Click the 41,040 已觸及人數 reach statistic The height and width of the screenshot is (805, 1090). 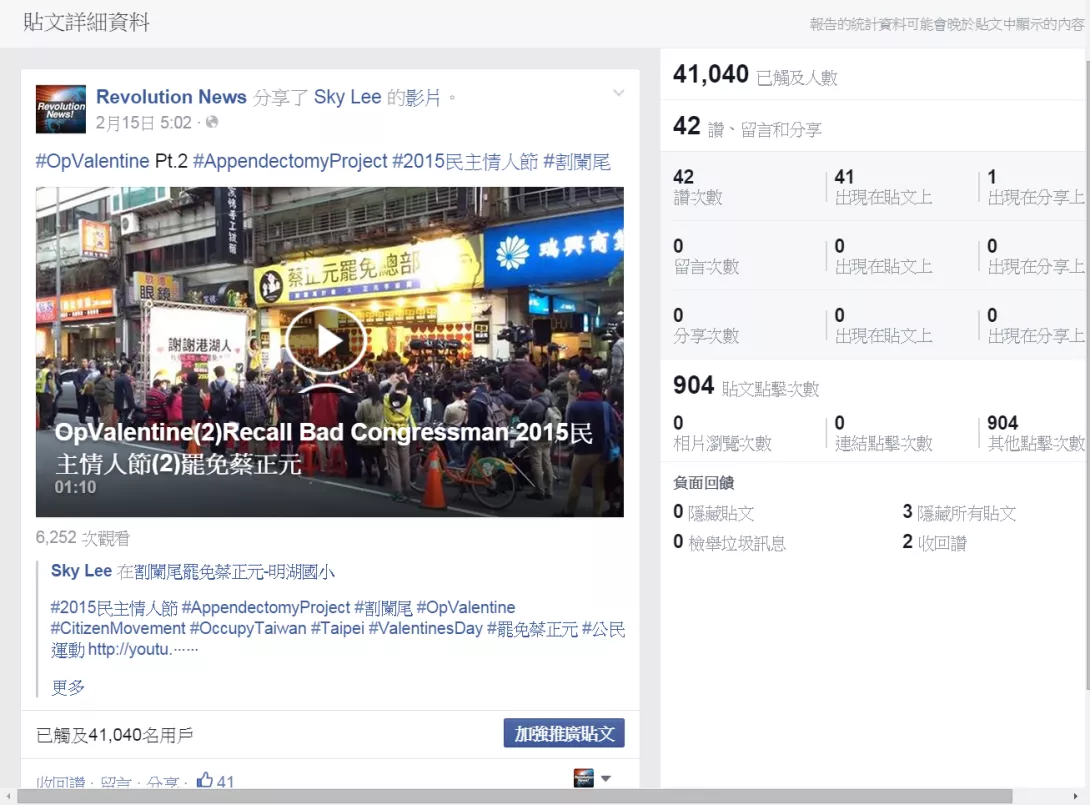[755, 74]
